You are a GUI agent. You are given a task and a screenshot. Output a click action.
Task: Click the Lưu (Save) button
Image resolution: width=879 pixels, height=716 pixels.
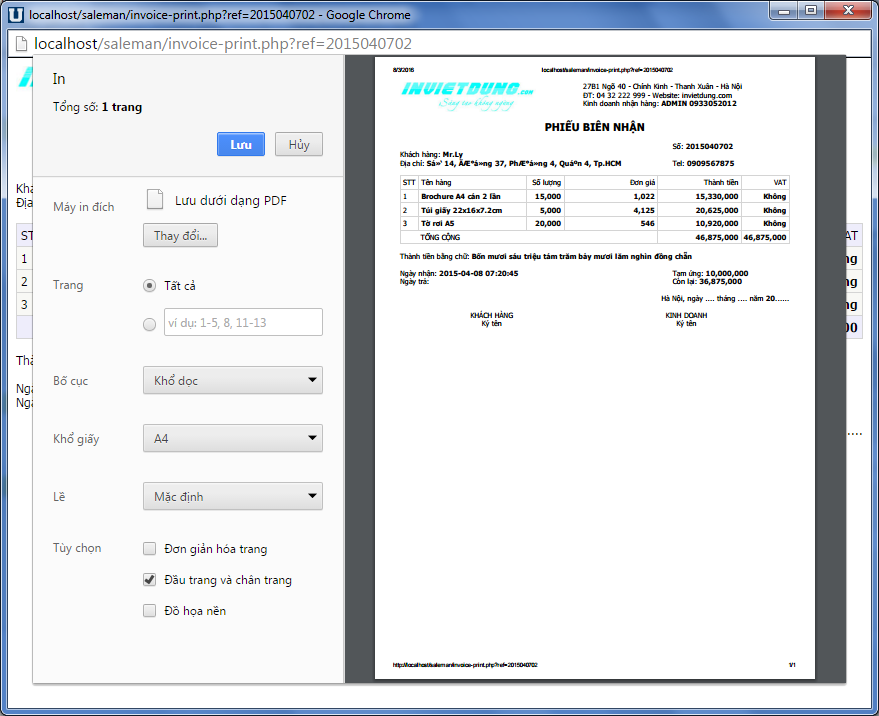(240, 145)
